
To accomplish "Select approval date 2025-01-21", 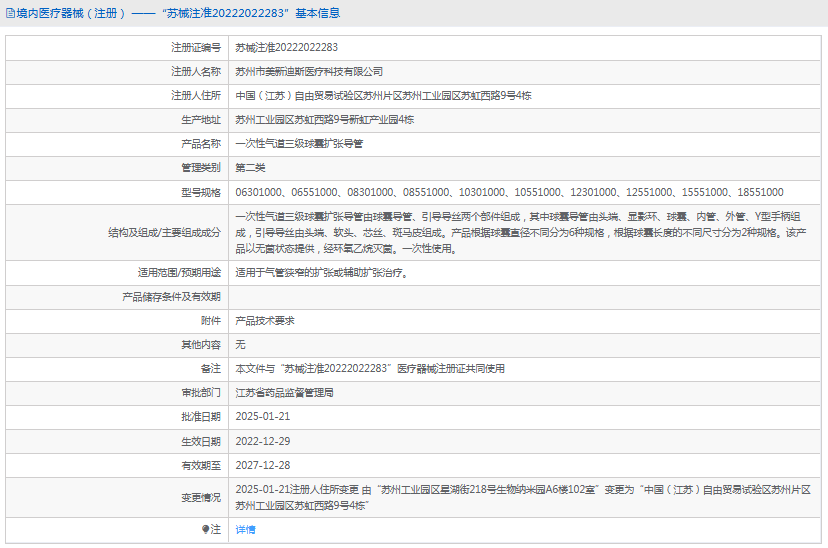I will (262, 417).
